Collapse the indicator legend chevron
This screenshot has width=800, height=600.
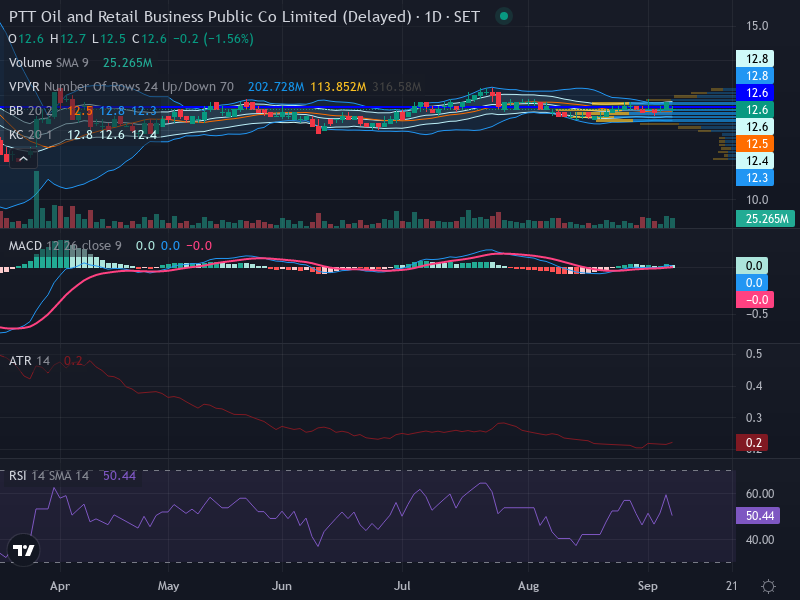23,159
